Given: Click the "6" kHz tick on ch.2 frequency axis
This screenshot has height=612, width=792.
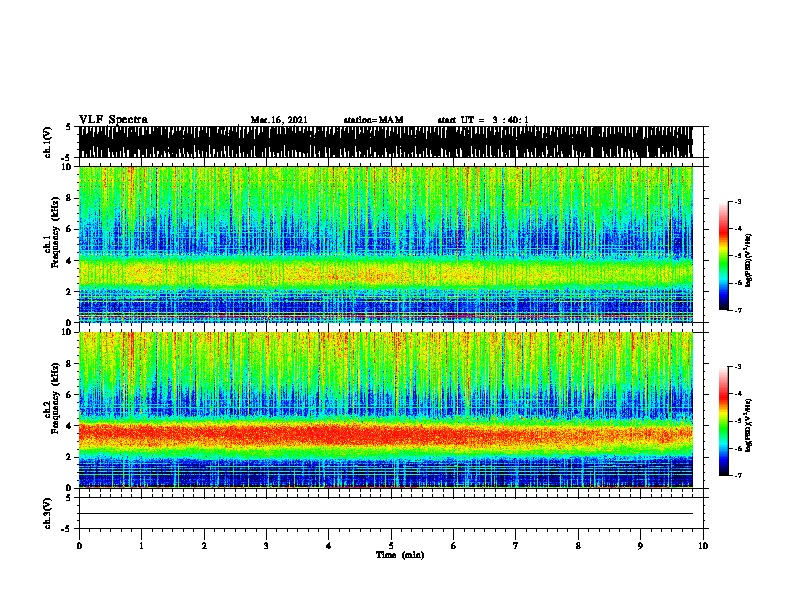Looking at the screenshot, I should [x=70, y=394].
